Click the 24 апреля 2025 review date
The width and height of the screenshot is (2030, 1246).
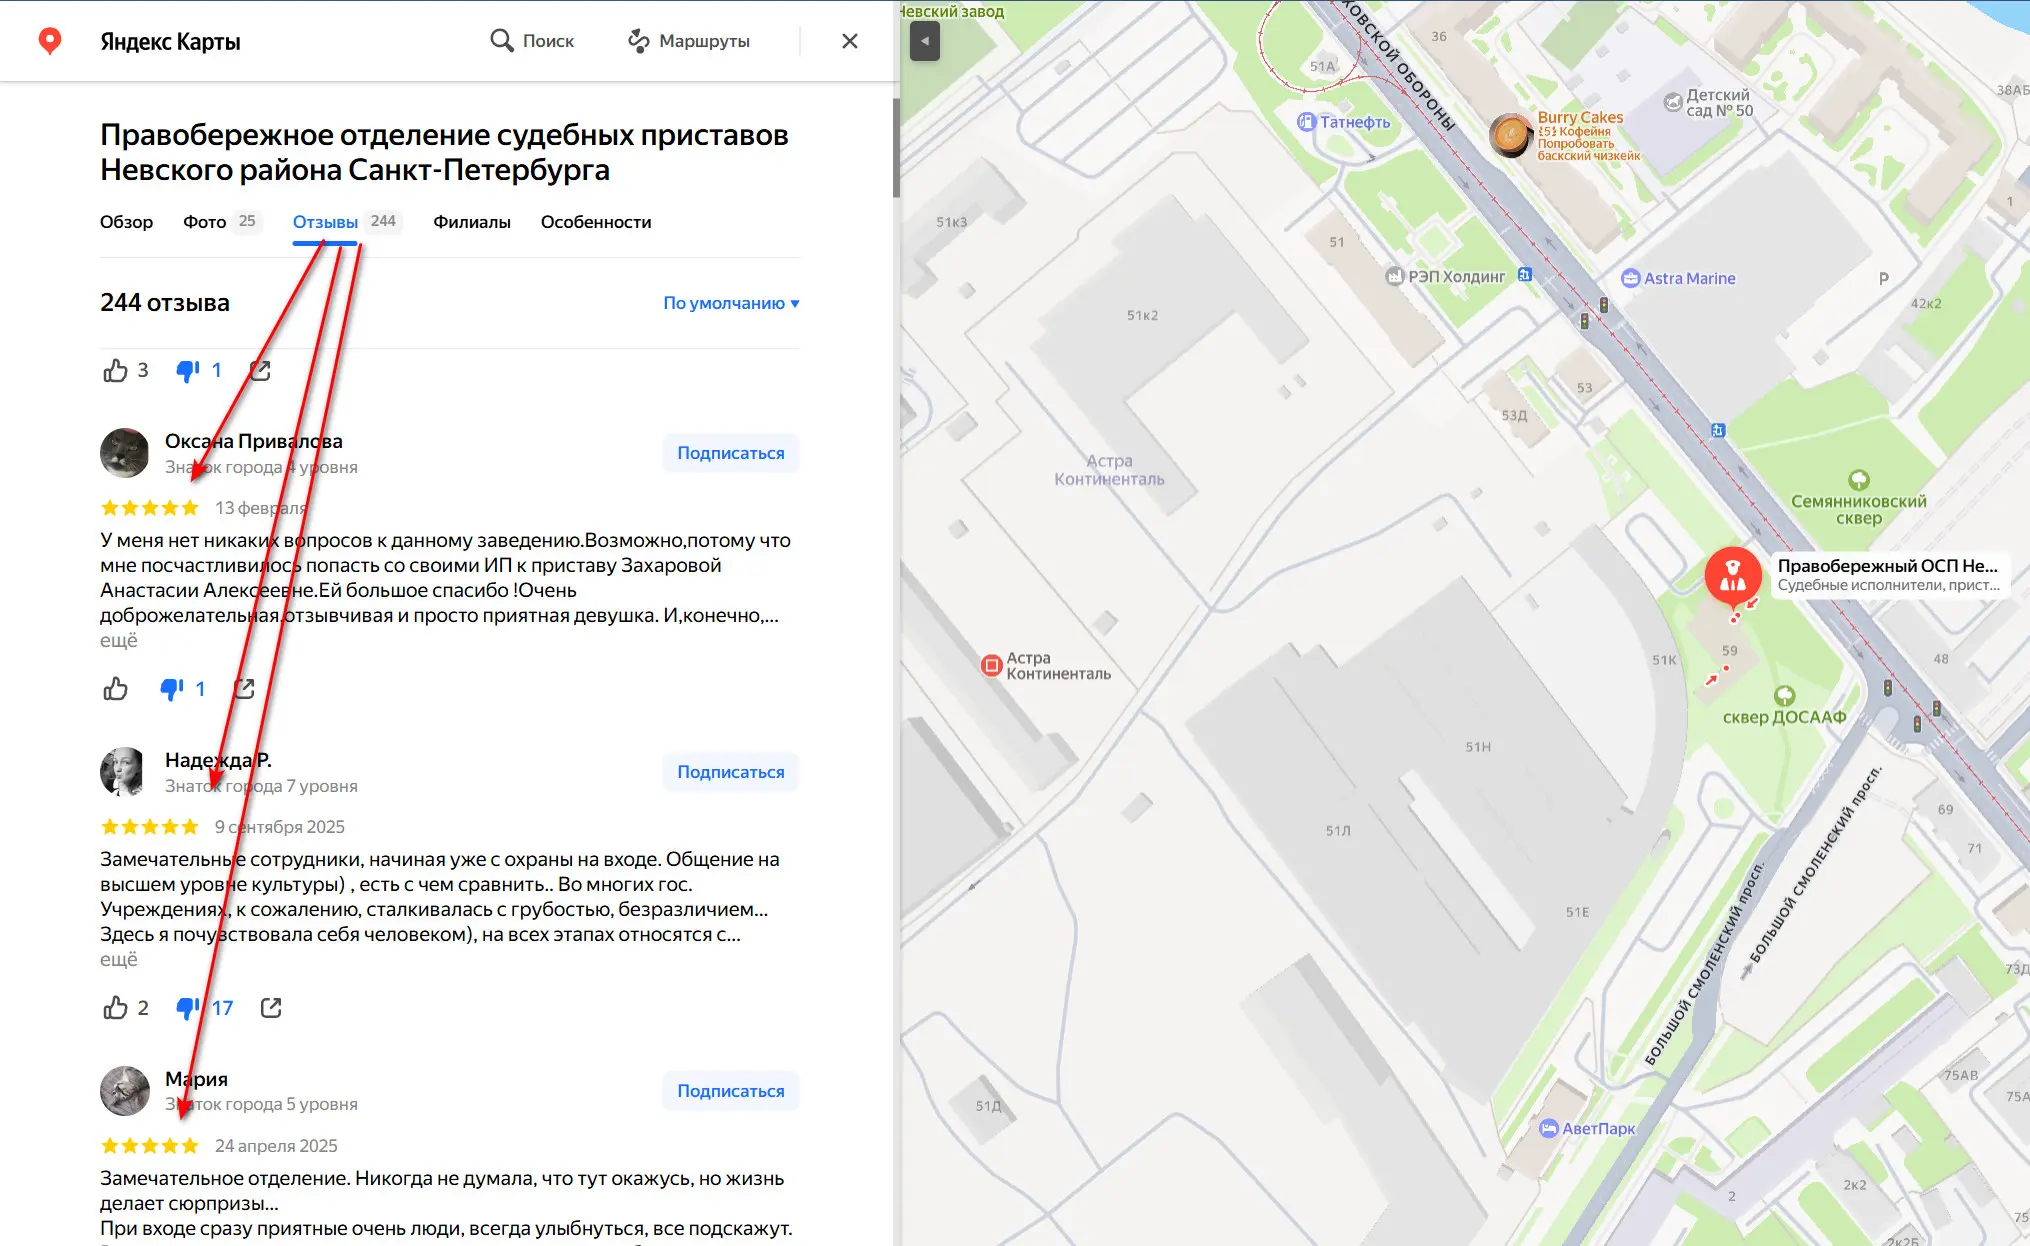point(276,1146)
